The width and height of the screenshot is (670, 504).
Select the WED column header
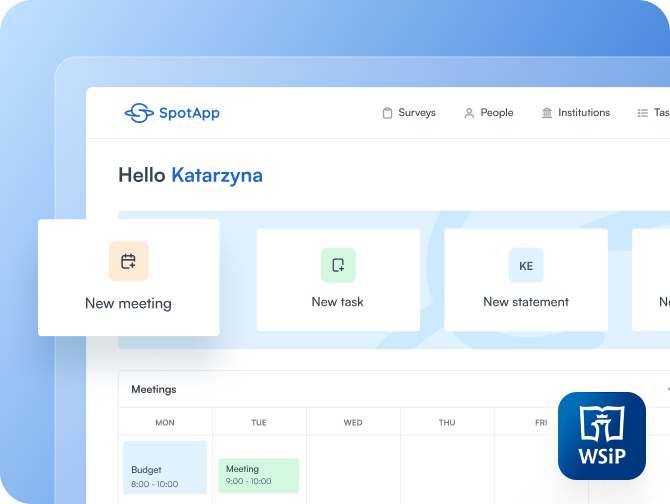353,422
